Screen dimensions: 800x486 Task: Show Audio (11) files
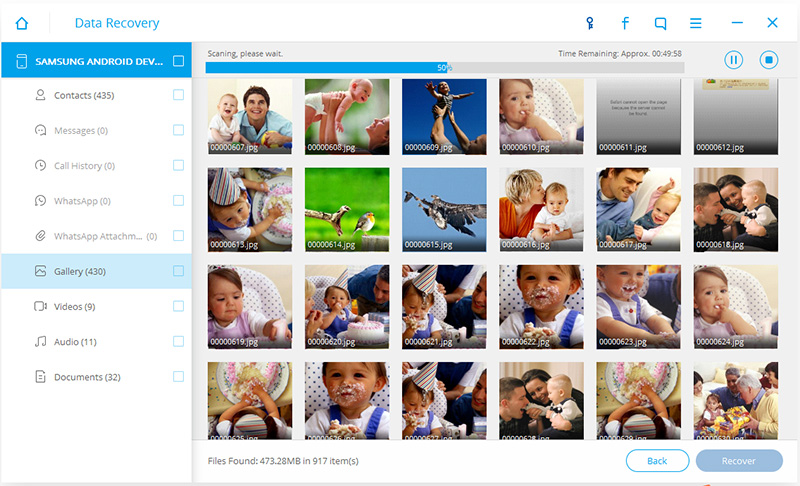coord(75,342)
